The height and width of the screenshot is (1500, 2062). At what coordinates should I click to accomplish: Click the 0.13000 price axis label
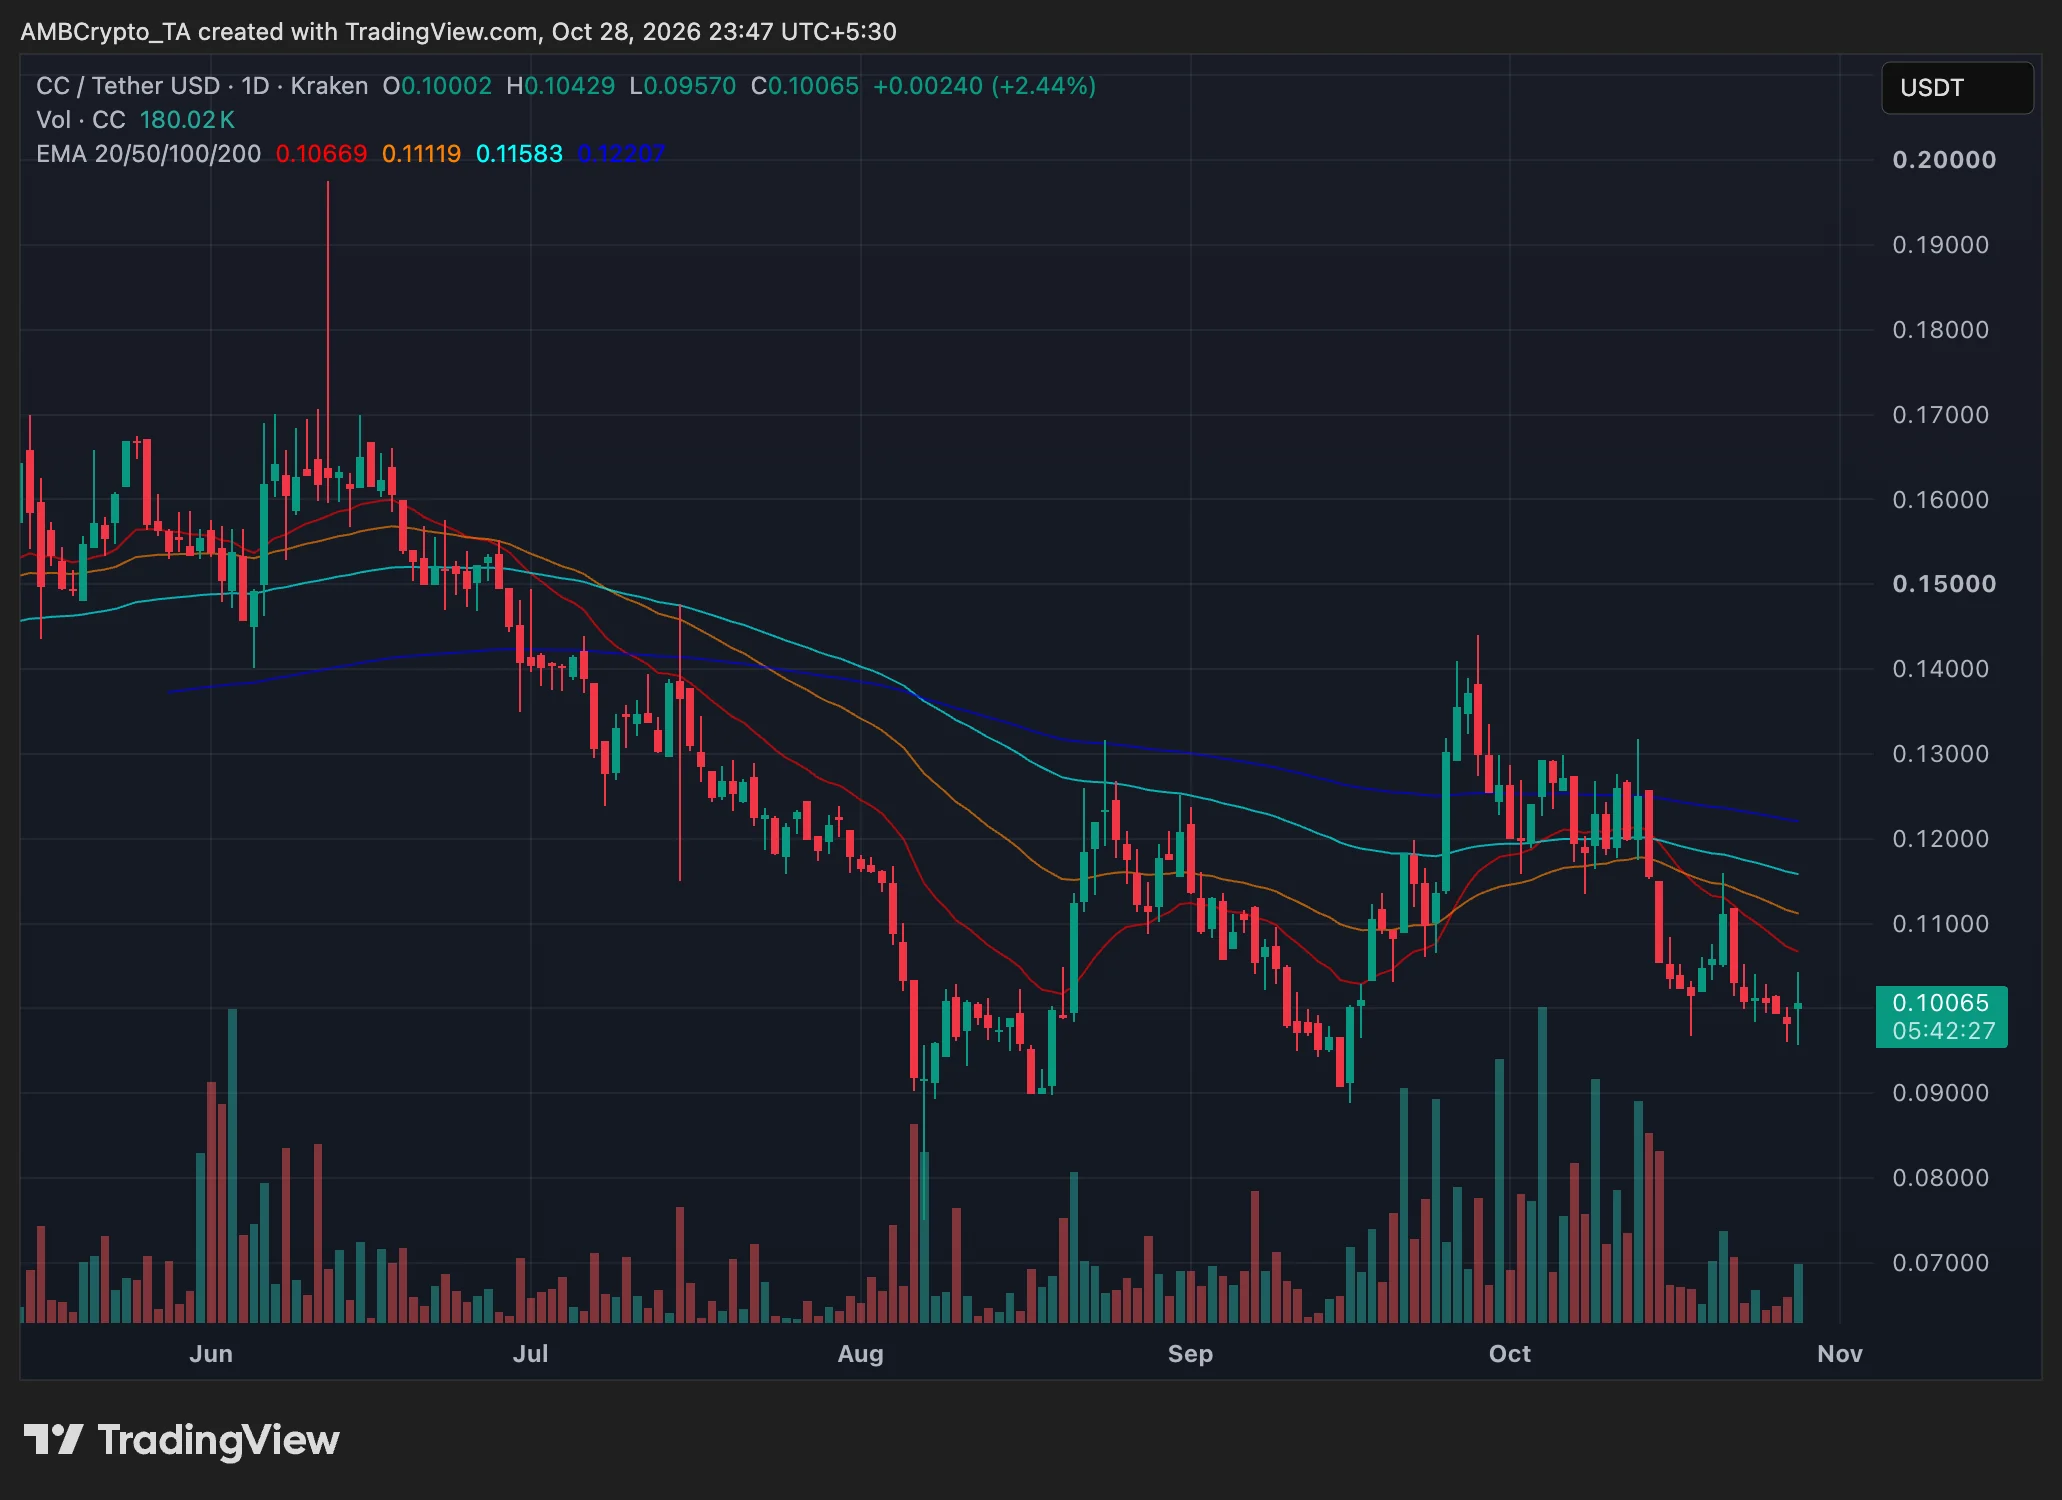[x=1941, y=754]
